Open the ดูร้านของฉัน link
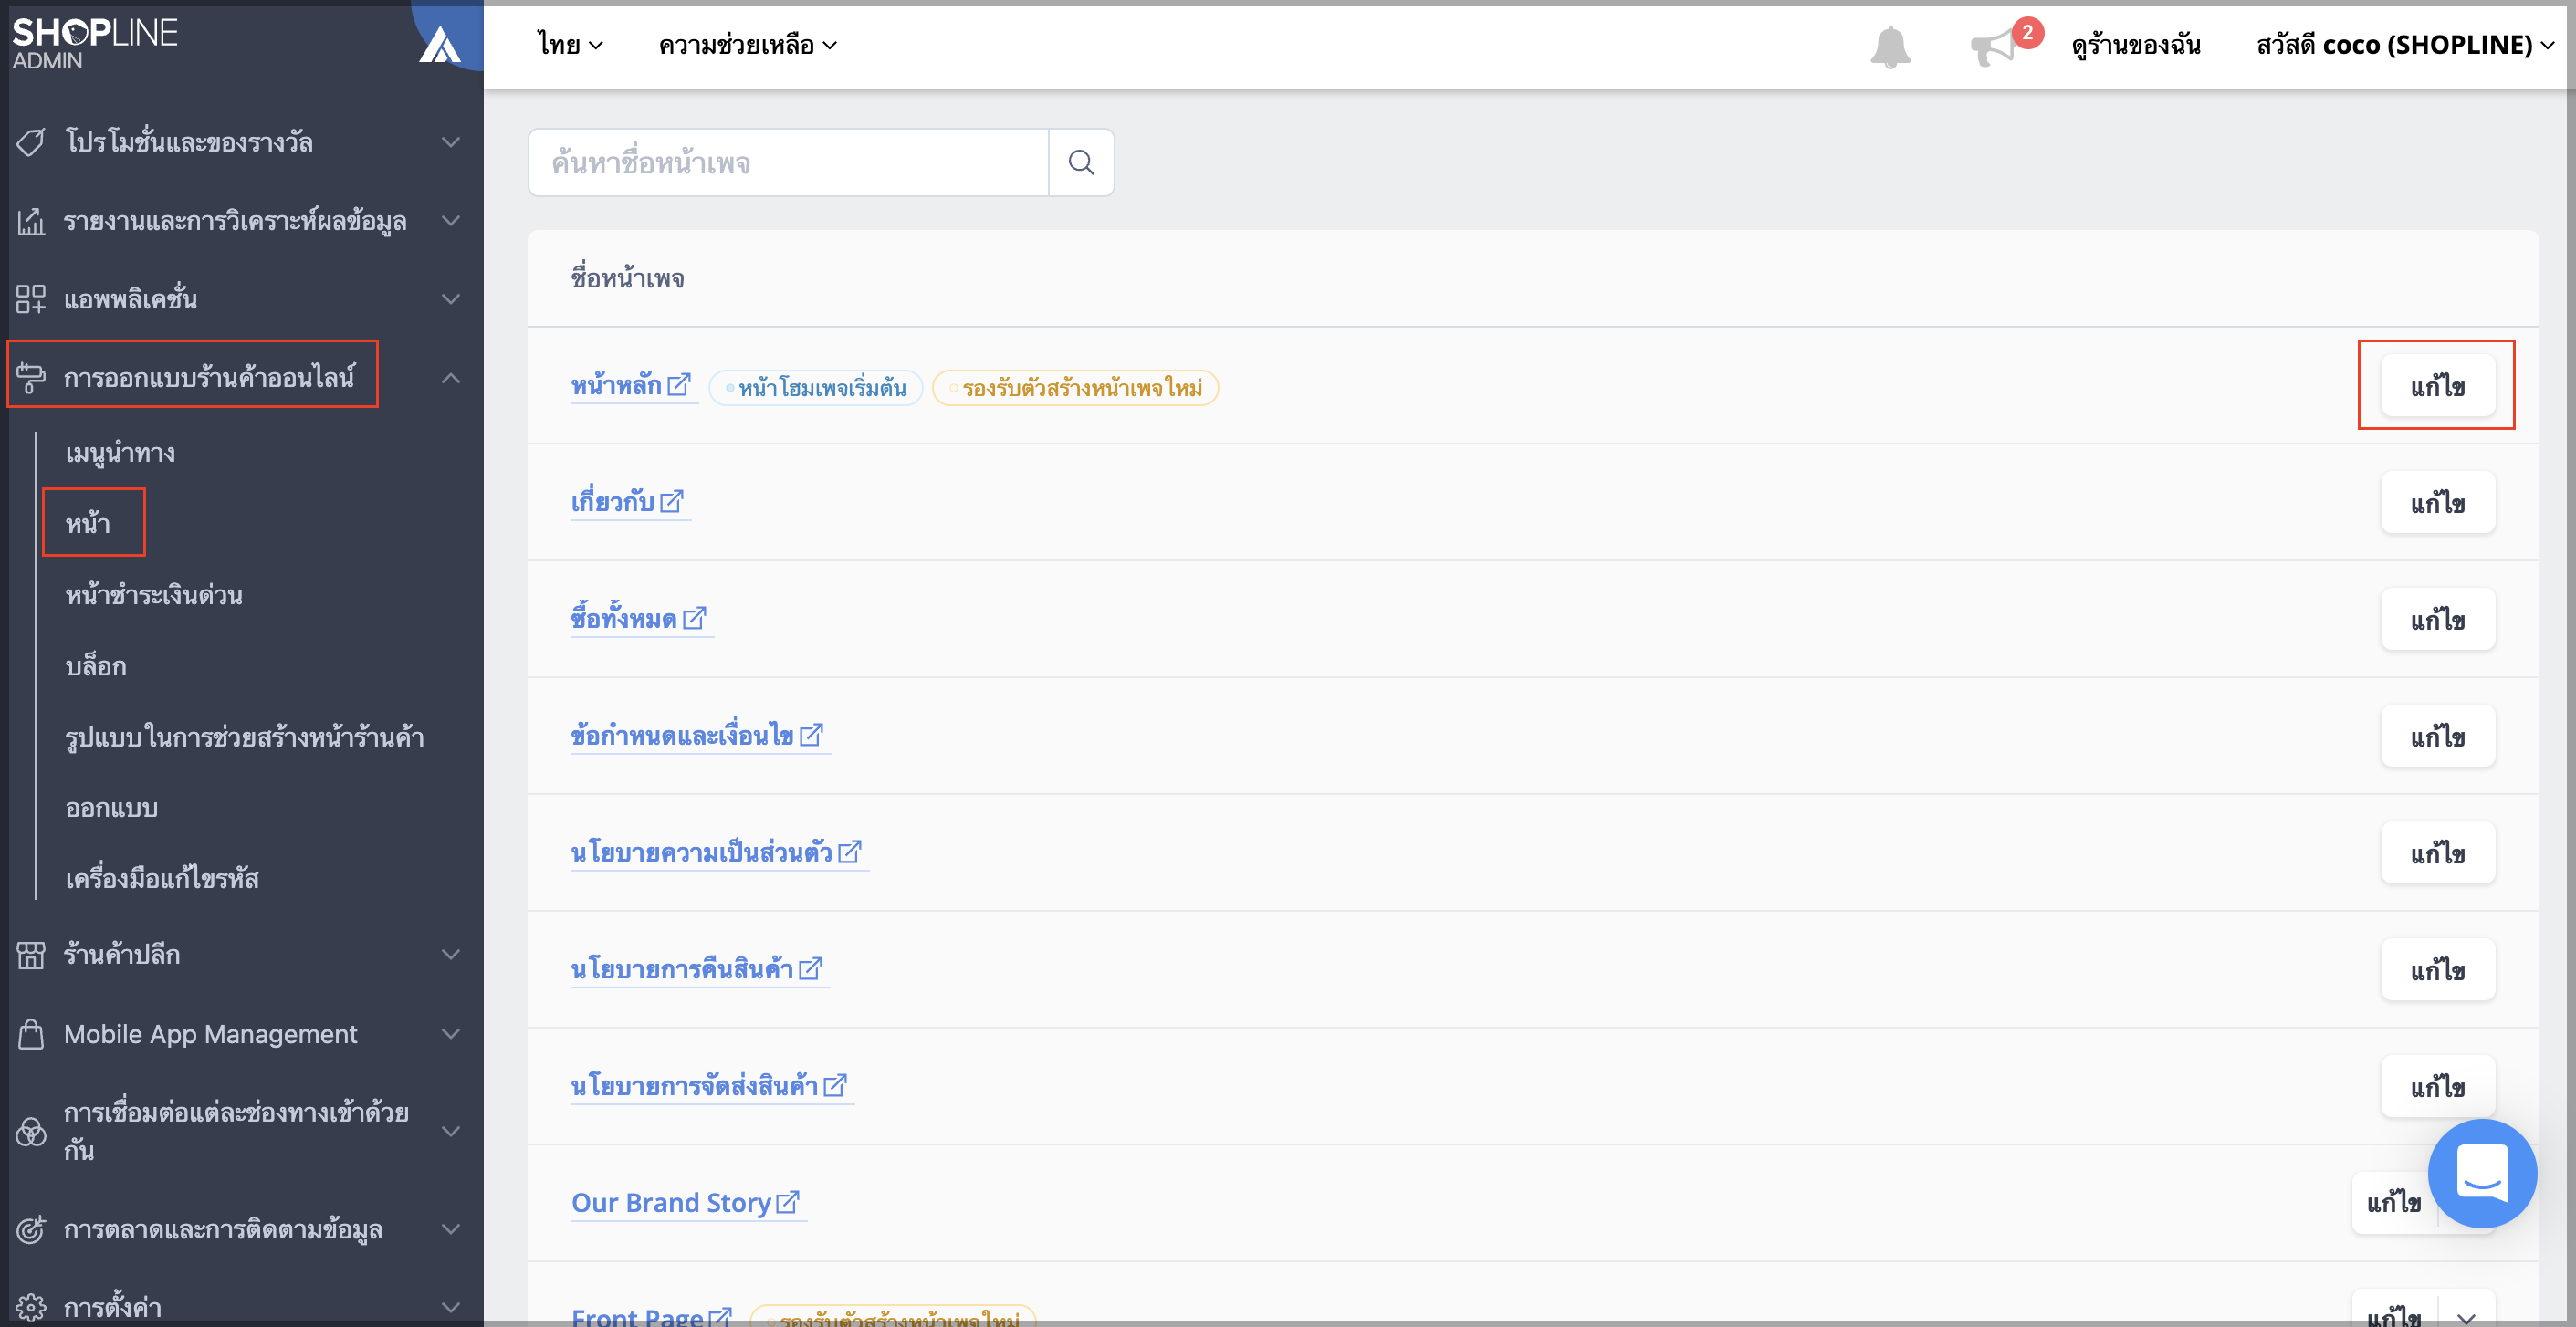Image resolution: width=2576 pixels, height=1327 pixels. click(x=2136, y=45)
